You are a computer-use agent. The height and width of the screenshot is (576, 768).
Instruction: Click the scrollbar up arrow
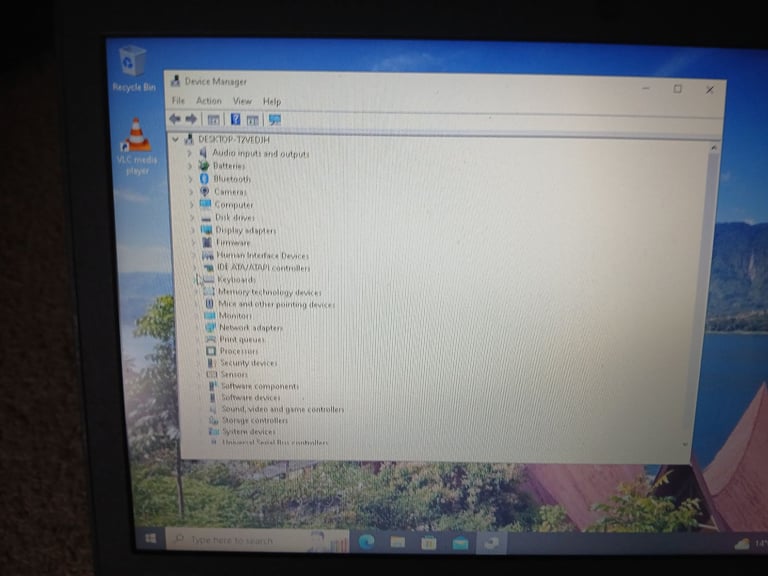point(714,147)
